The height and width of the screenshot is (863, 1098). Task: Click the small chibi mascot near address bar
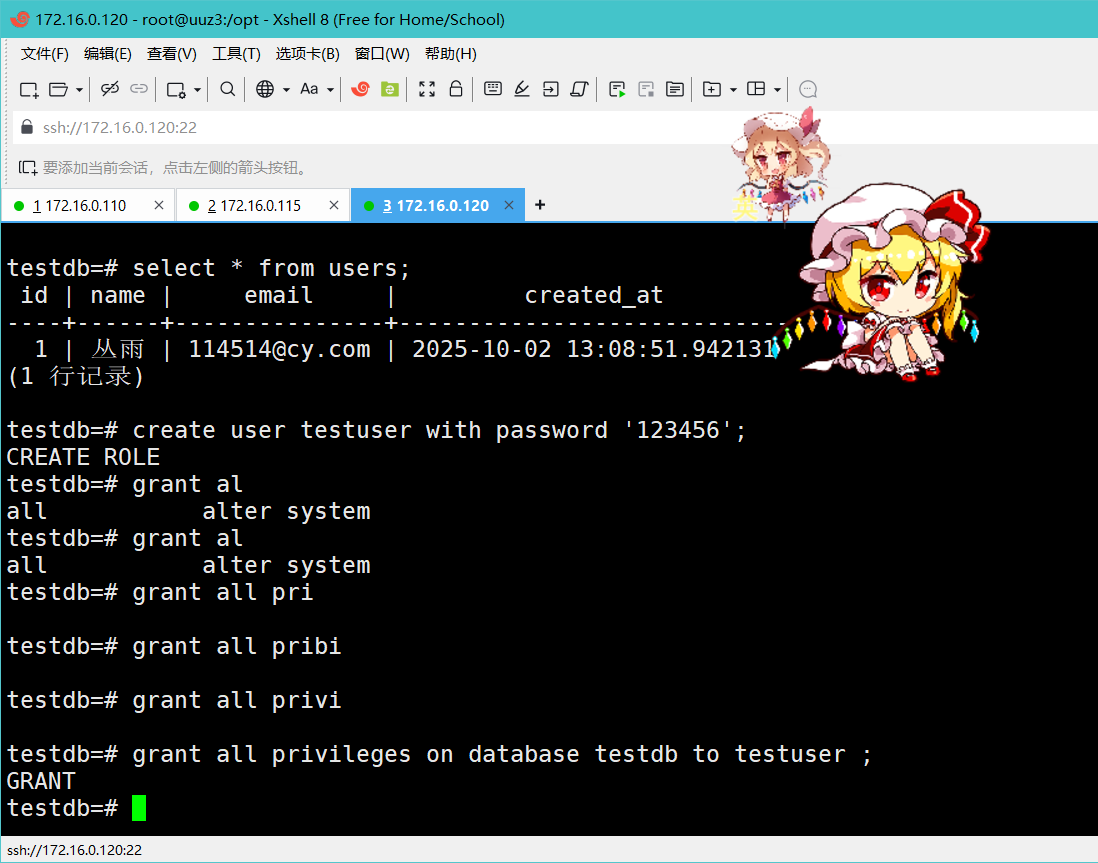tap(779, 163)
